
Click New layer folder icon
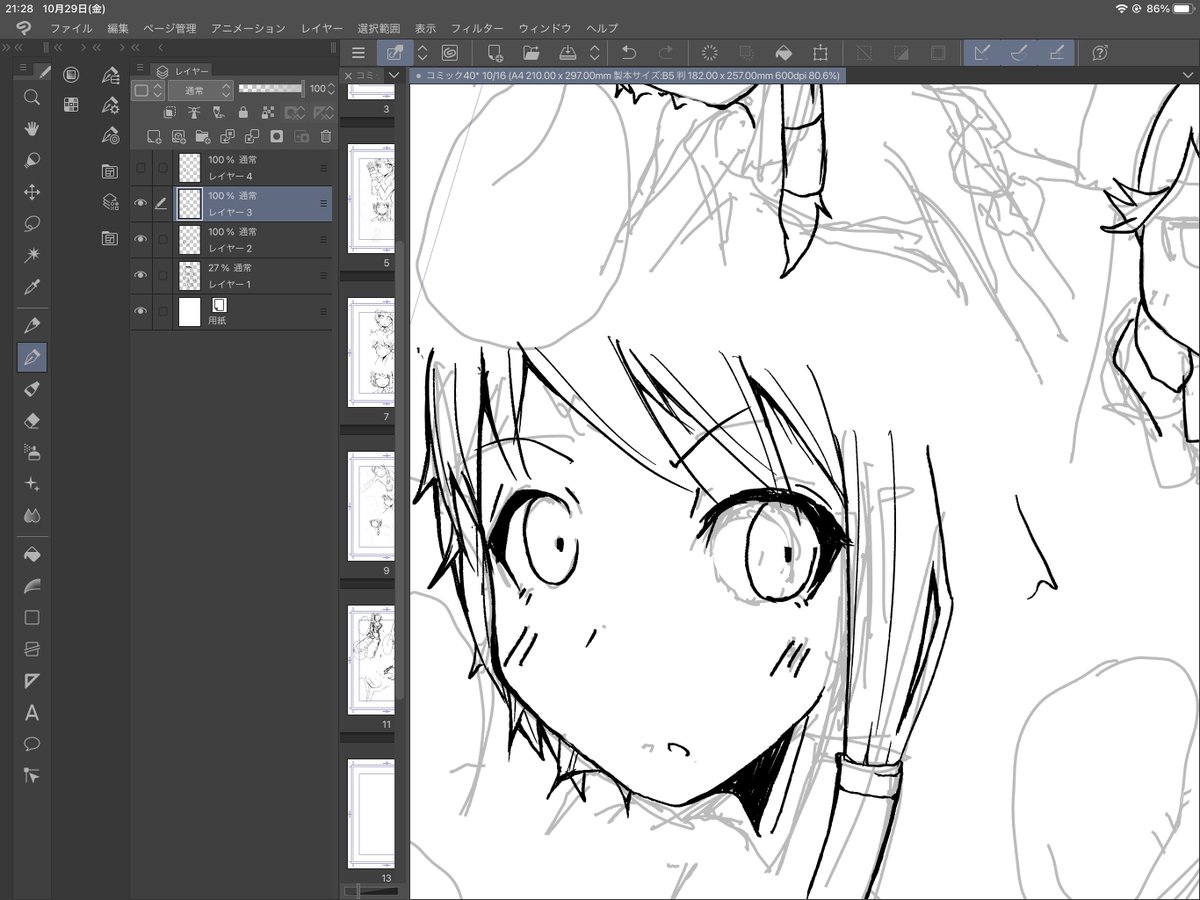click(203, 137)
